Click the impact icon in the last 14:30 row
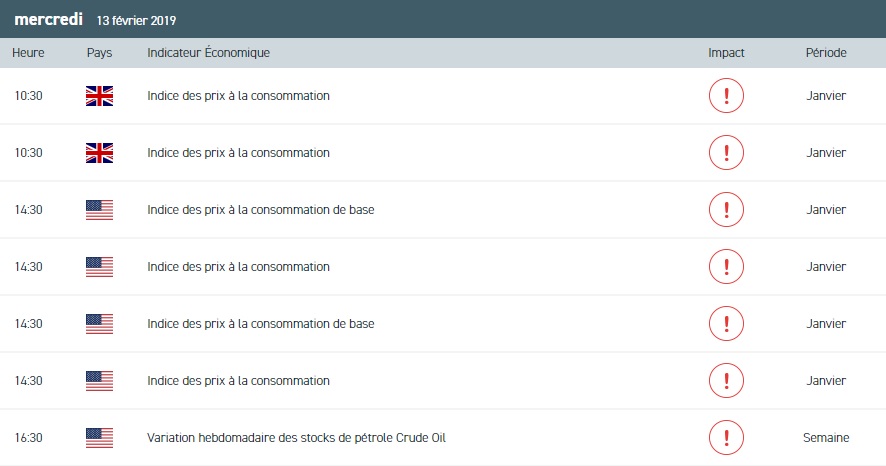The width and height of the screenshot is (886, 466). 726,380
